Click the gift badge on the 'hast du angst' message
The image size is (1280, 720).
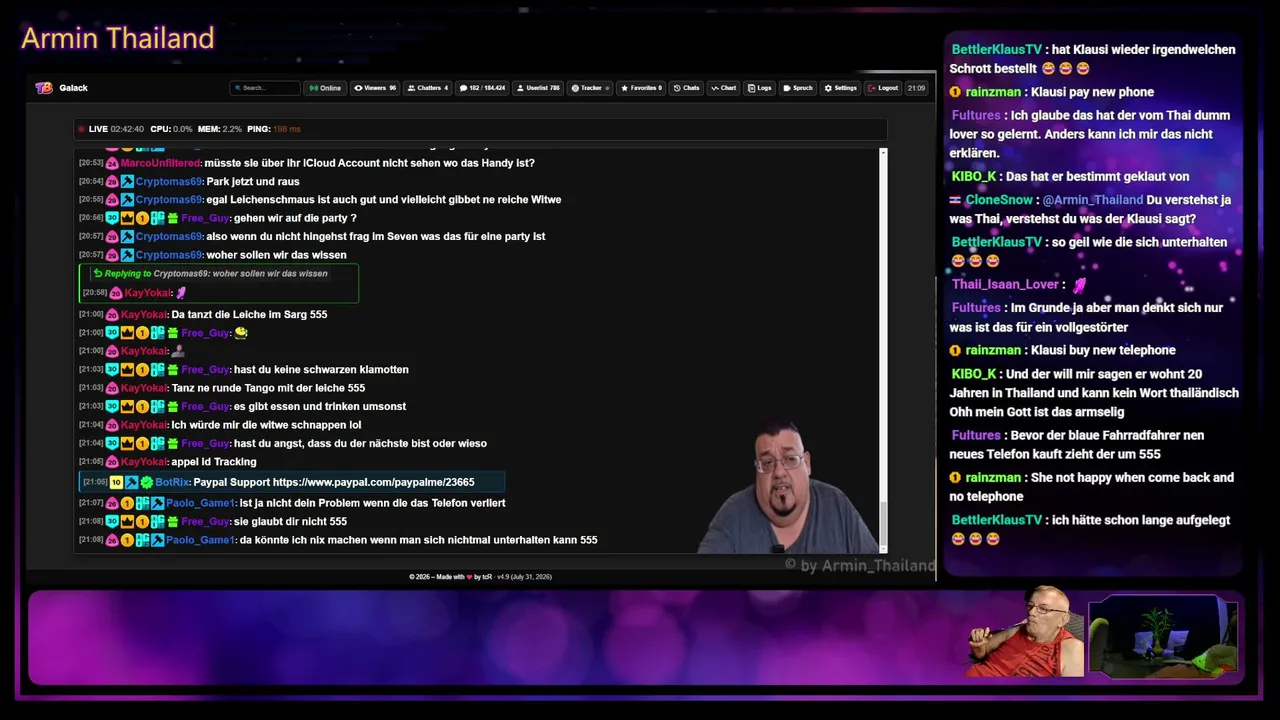point(172,444)
